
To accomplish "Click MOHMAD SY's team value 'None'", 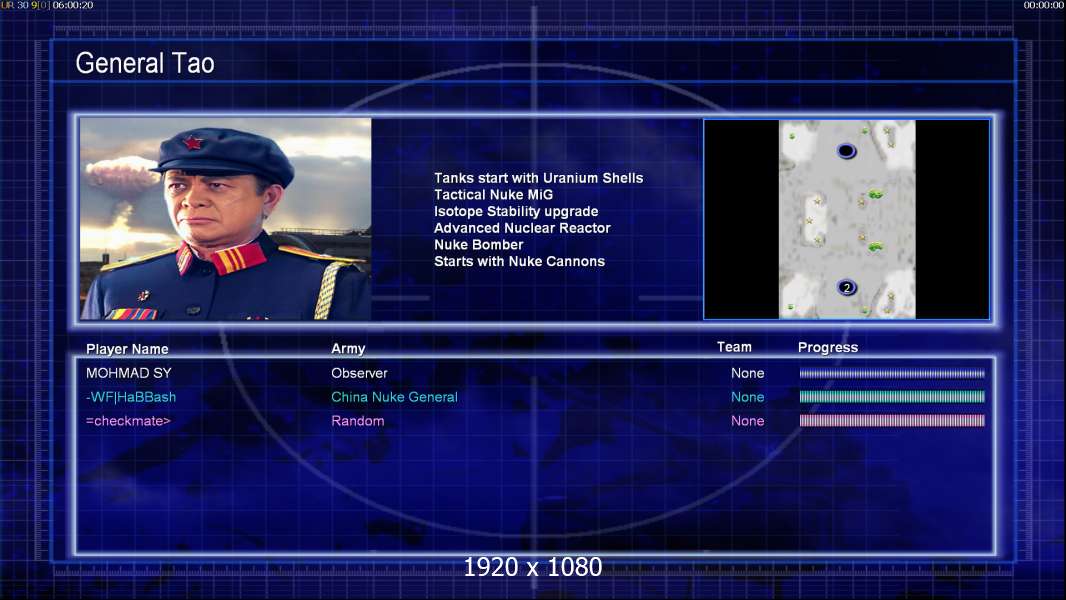I will [x=747, y=373].
